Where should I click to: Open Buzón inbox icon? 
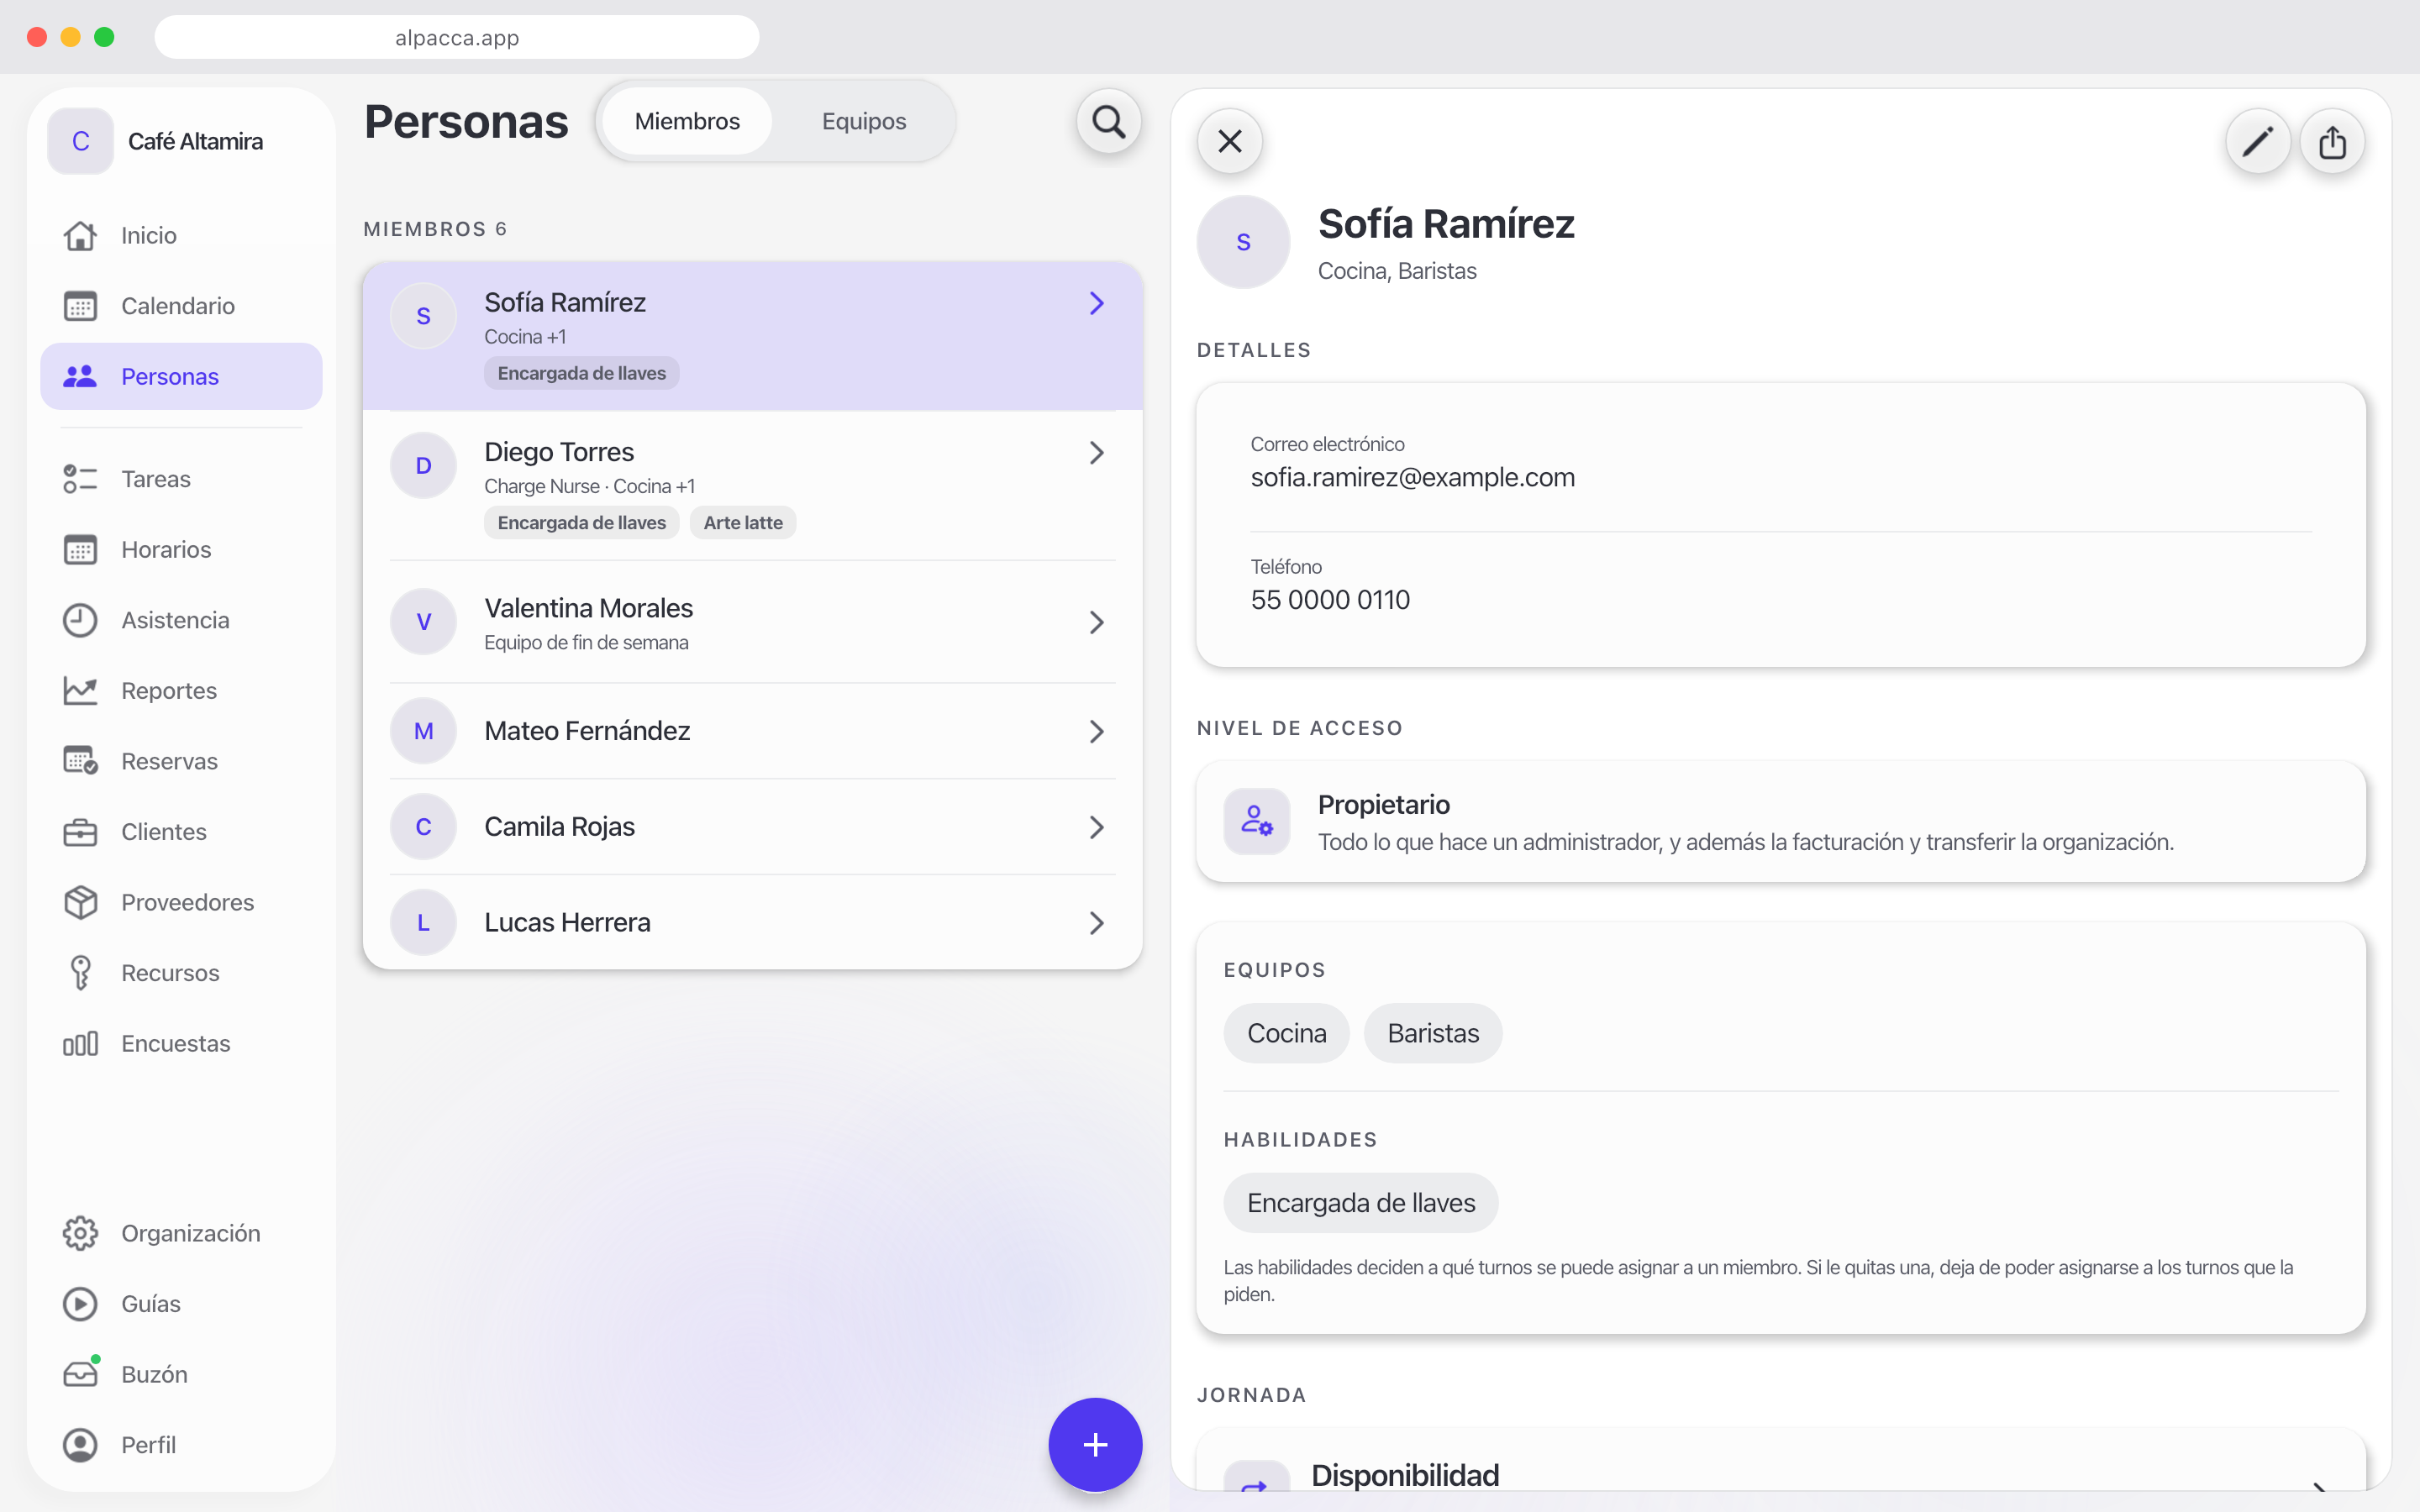[x=80, y=1374]
